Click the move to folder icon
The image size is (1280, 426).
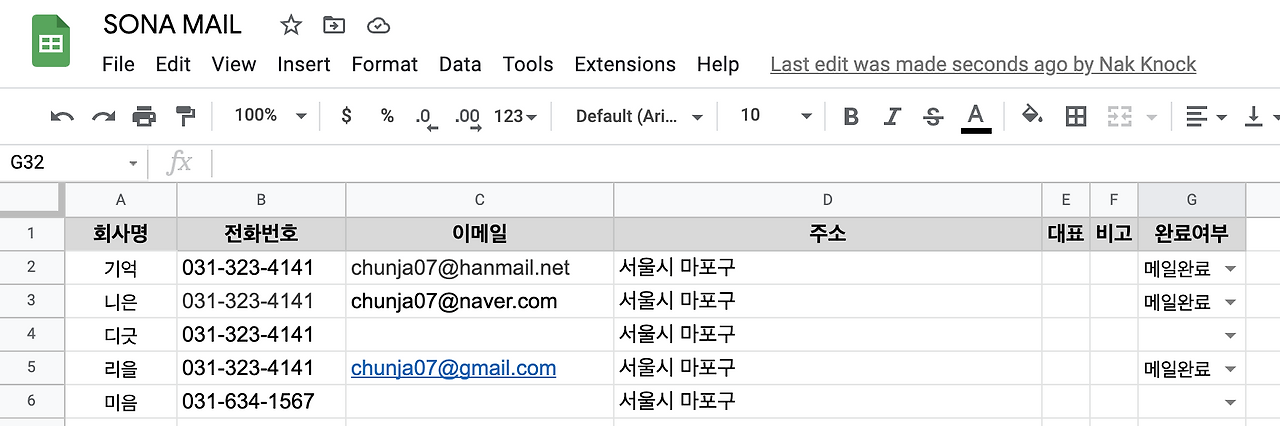tap(335, 25)
